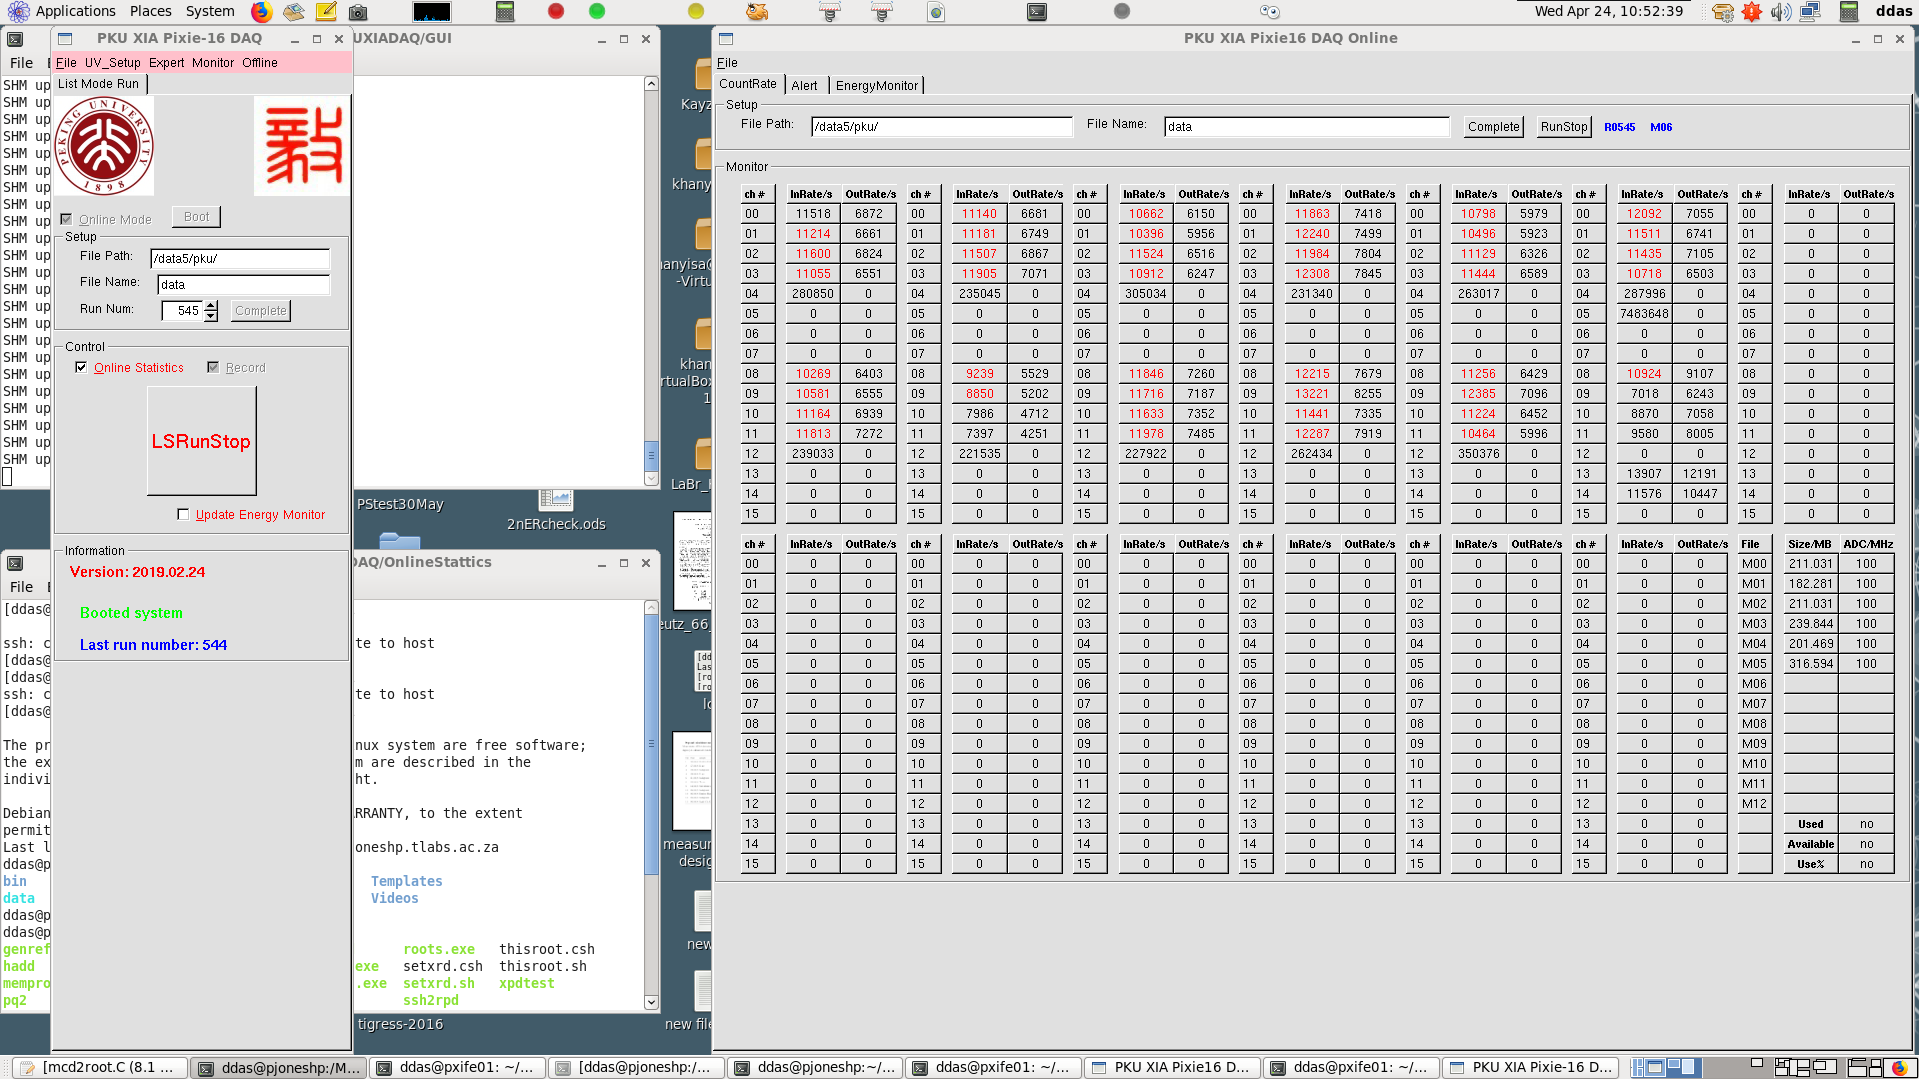The width and height of the screenshot is (1919, 1079).
Task: Open the volume control in system tray
Action: (1780, 12)
